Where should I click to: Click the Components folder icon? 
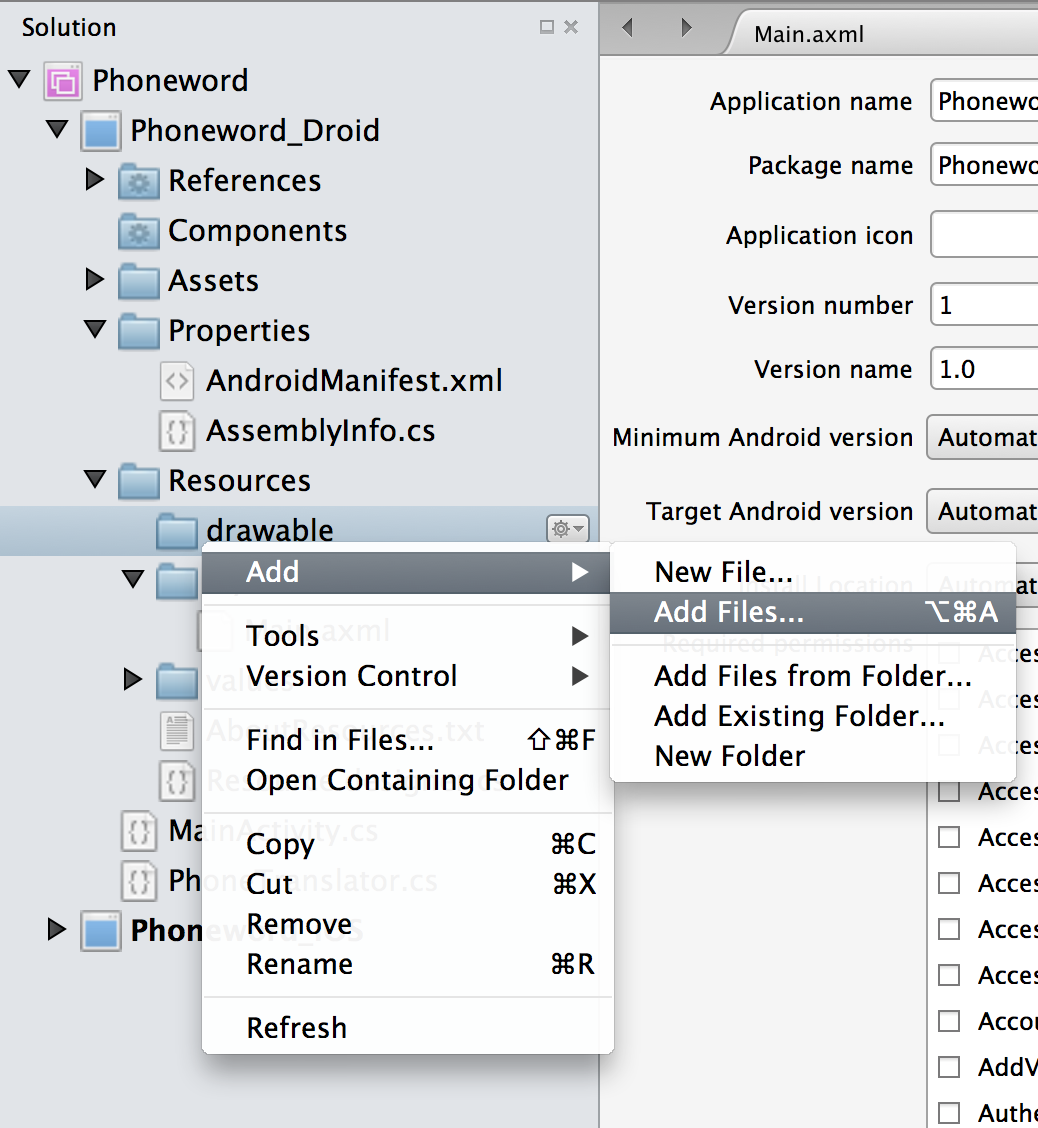[x=138, y=231]
